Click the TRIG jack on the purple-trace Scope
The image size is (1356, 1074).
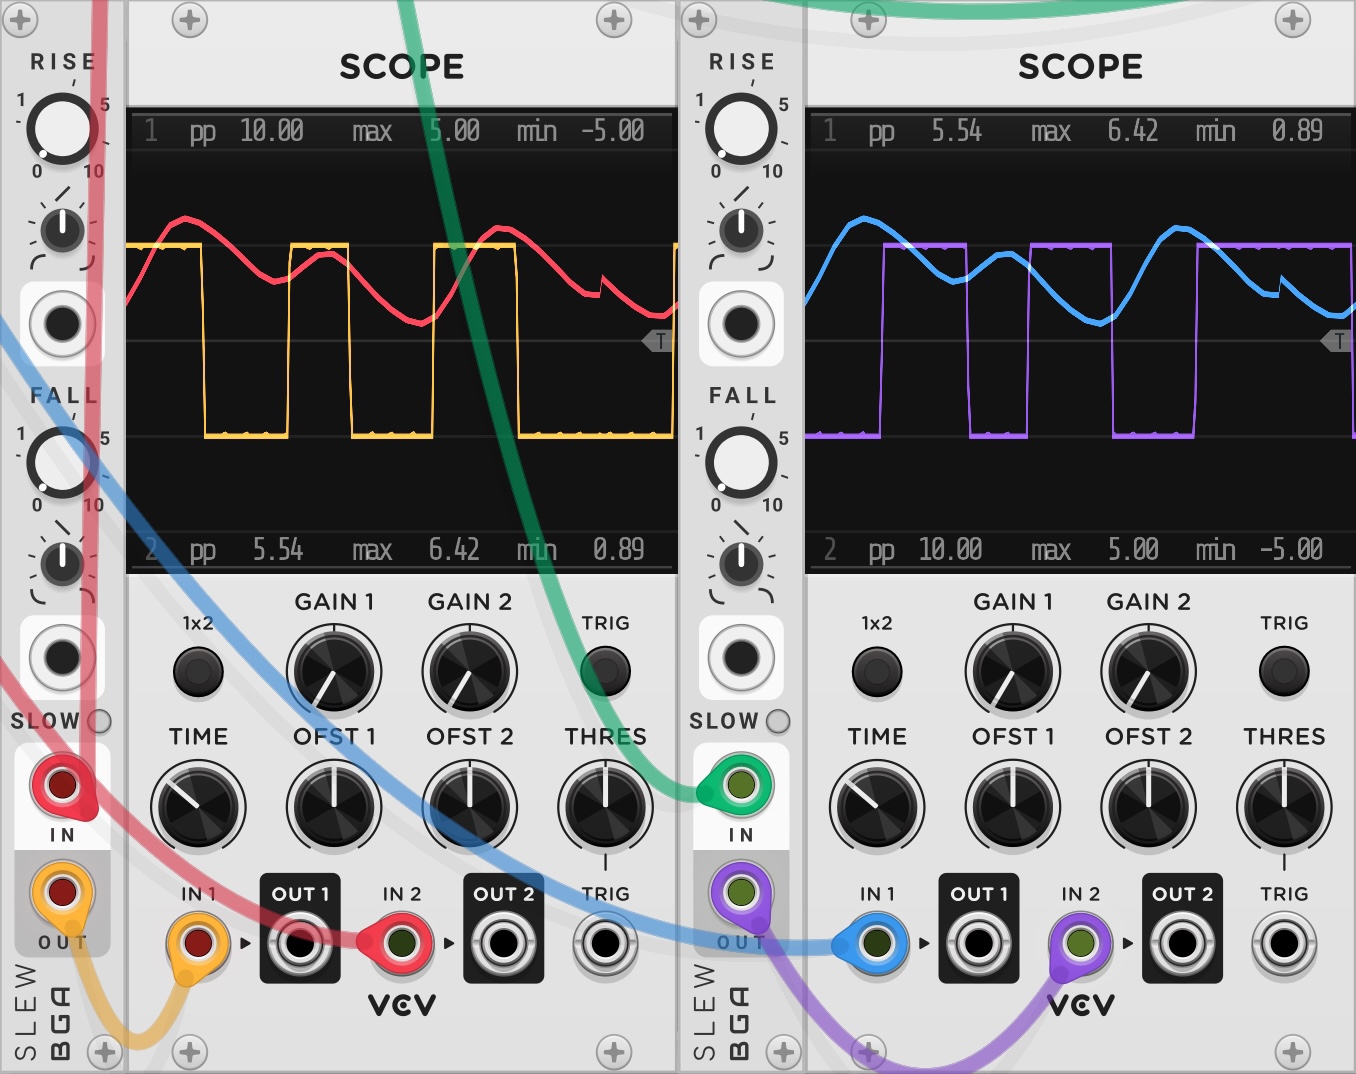click(1284, 943)
